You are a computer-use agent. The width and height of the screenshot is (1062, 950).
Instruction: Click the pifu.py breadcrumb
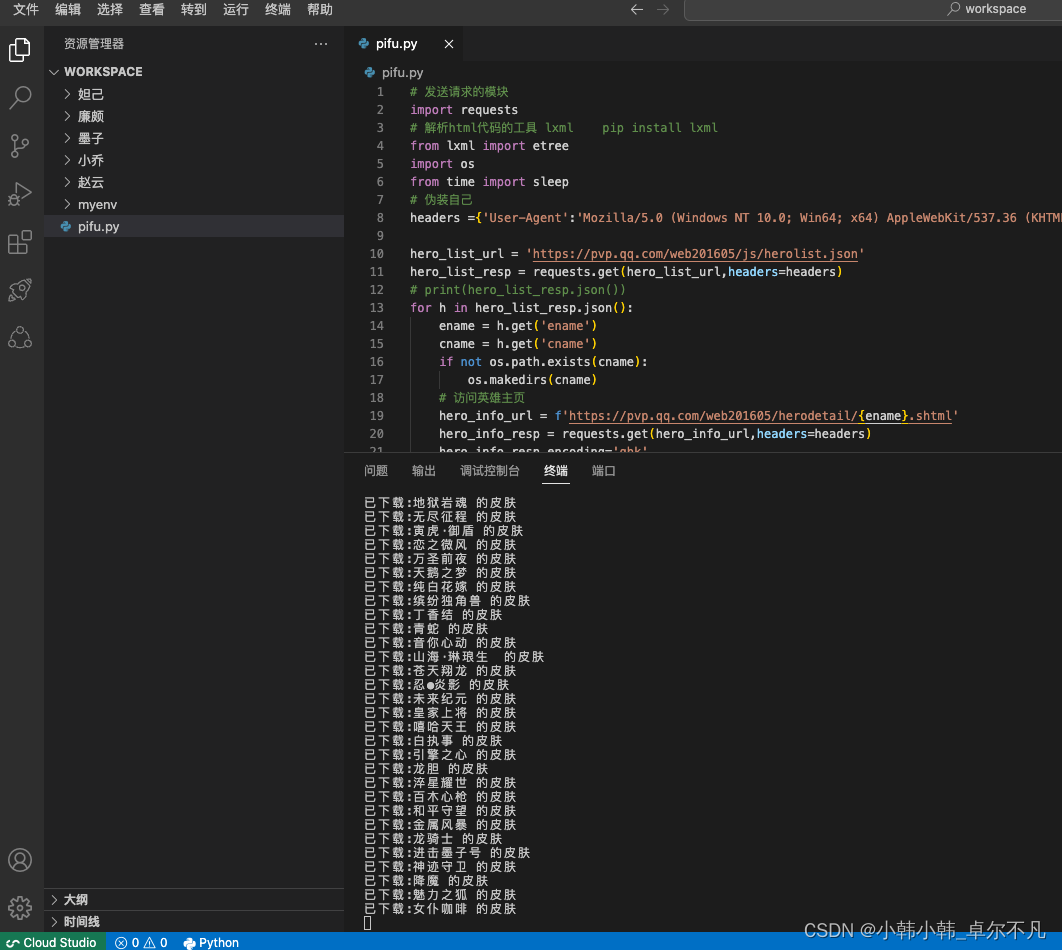pos(394,72)
